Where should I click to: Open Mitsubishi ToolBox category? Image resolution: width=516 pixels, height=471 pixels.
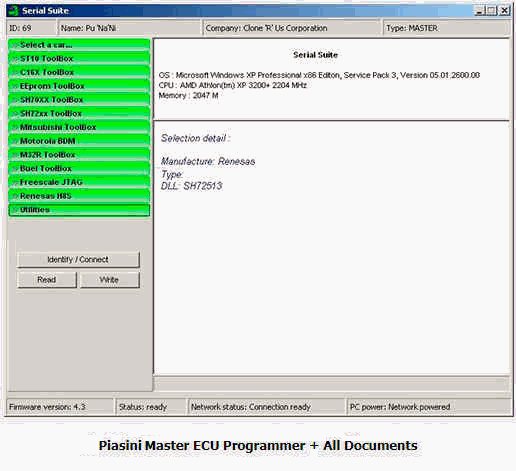click(x=79, y=127)
